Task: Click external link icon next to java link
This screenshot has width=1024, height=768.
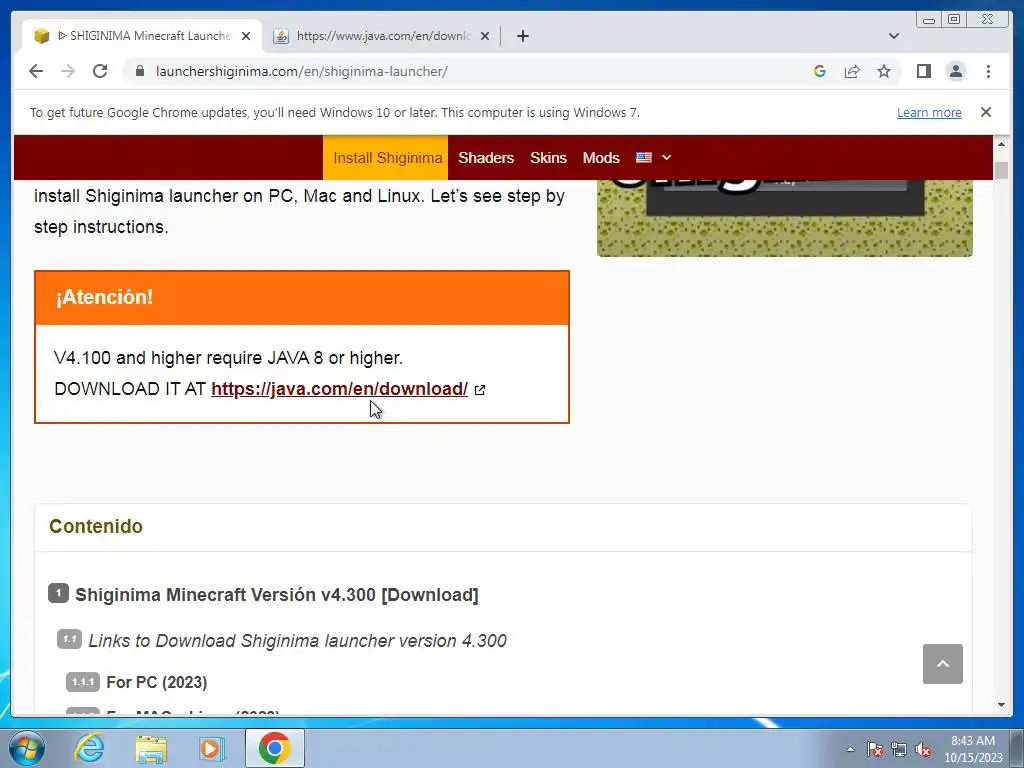Action: click(x=480, y=390)
